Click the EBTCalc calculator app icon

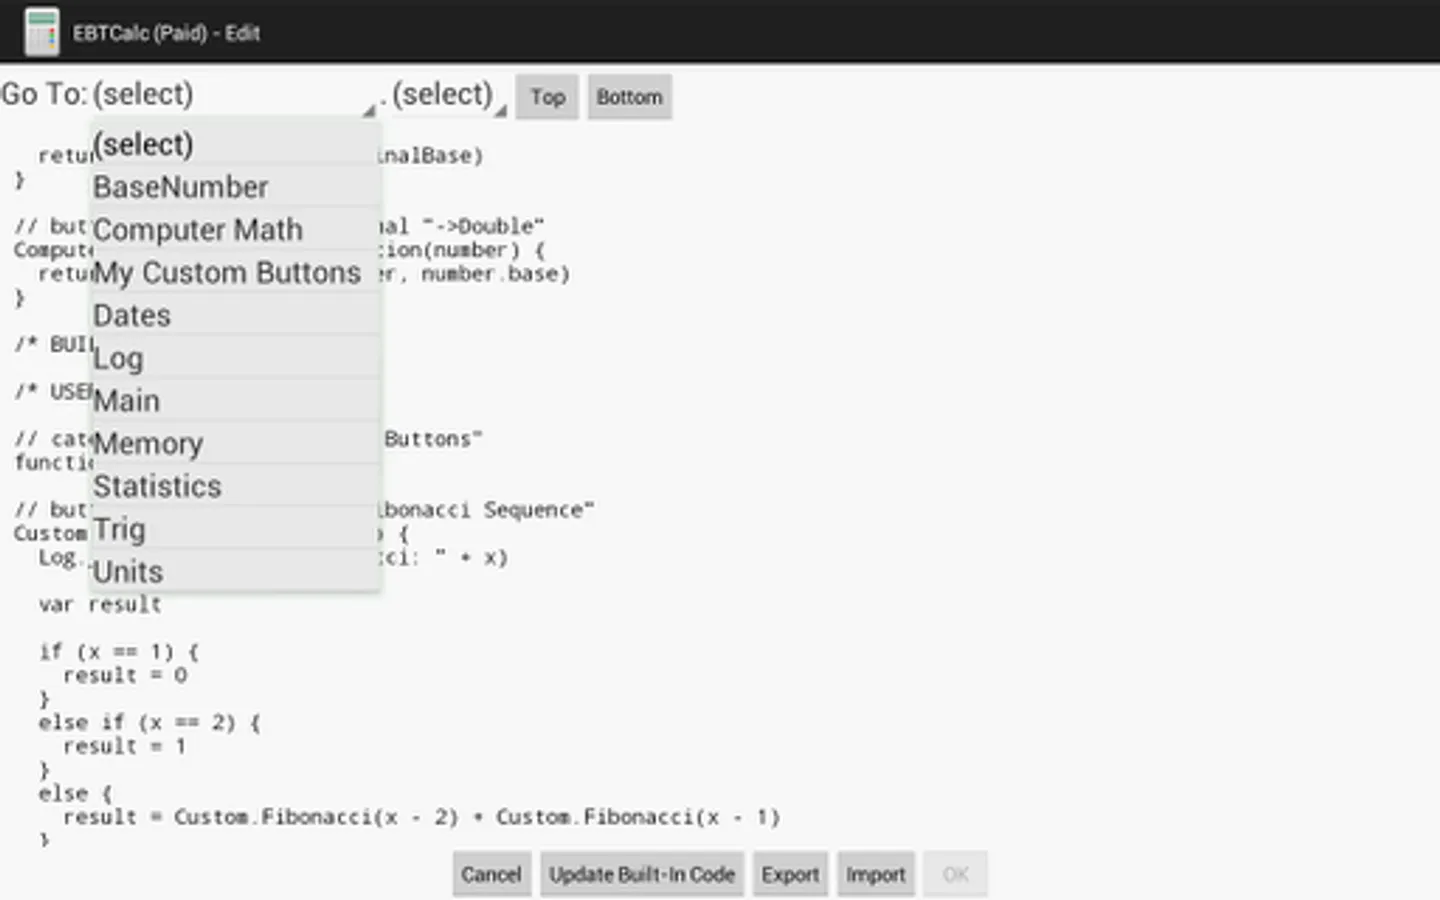click(42, 32)
